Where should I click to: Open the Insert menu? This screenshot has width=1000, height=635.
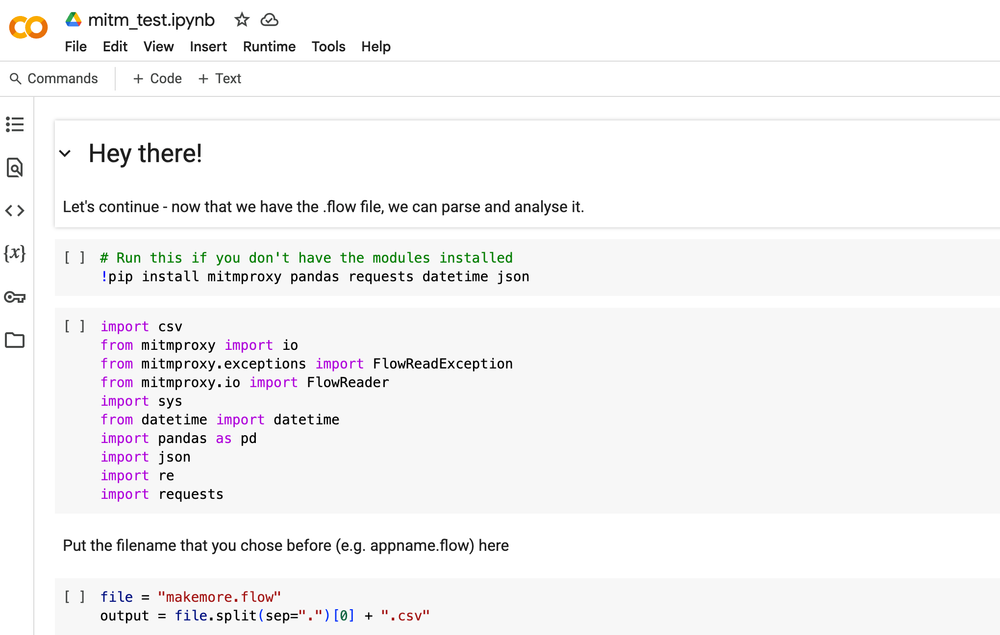(x=208, y=47)
